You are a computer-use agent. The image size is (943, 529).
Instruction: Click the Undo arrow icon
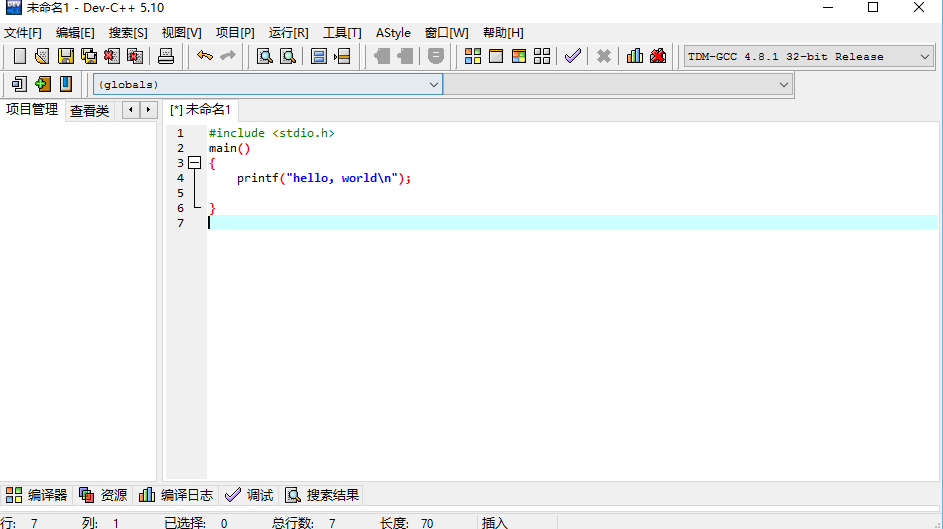click(x=205, y=56)
